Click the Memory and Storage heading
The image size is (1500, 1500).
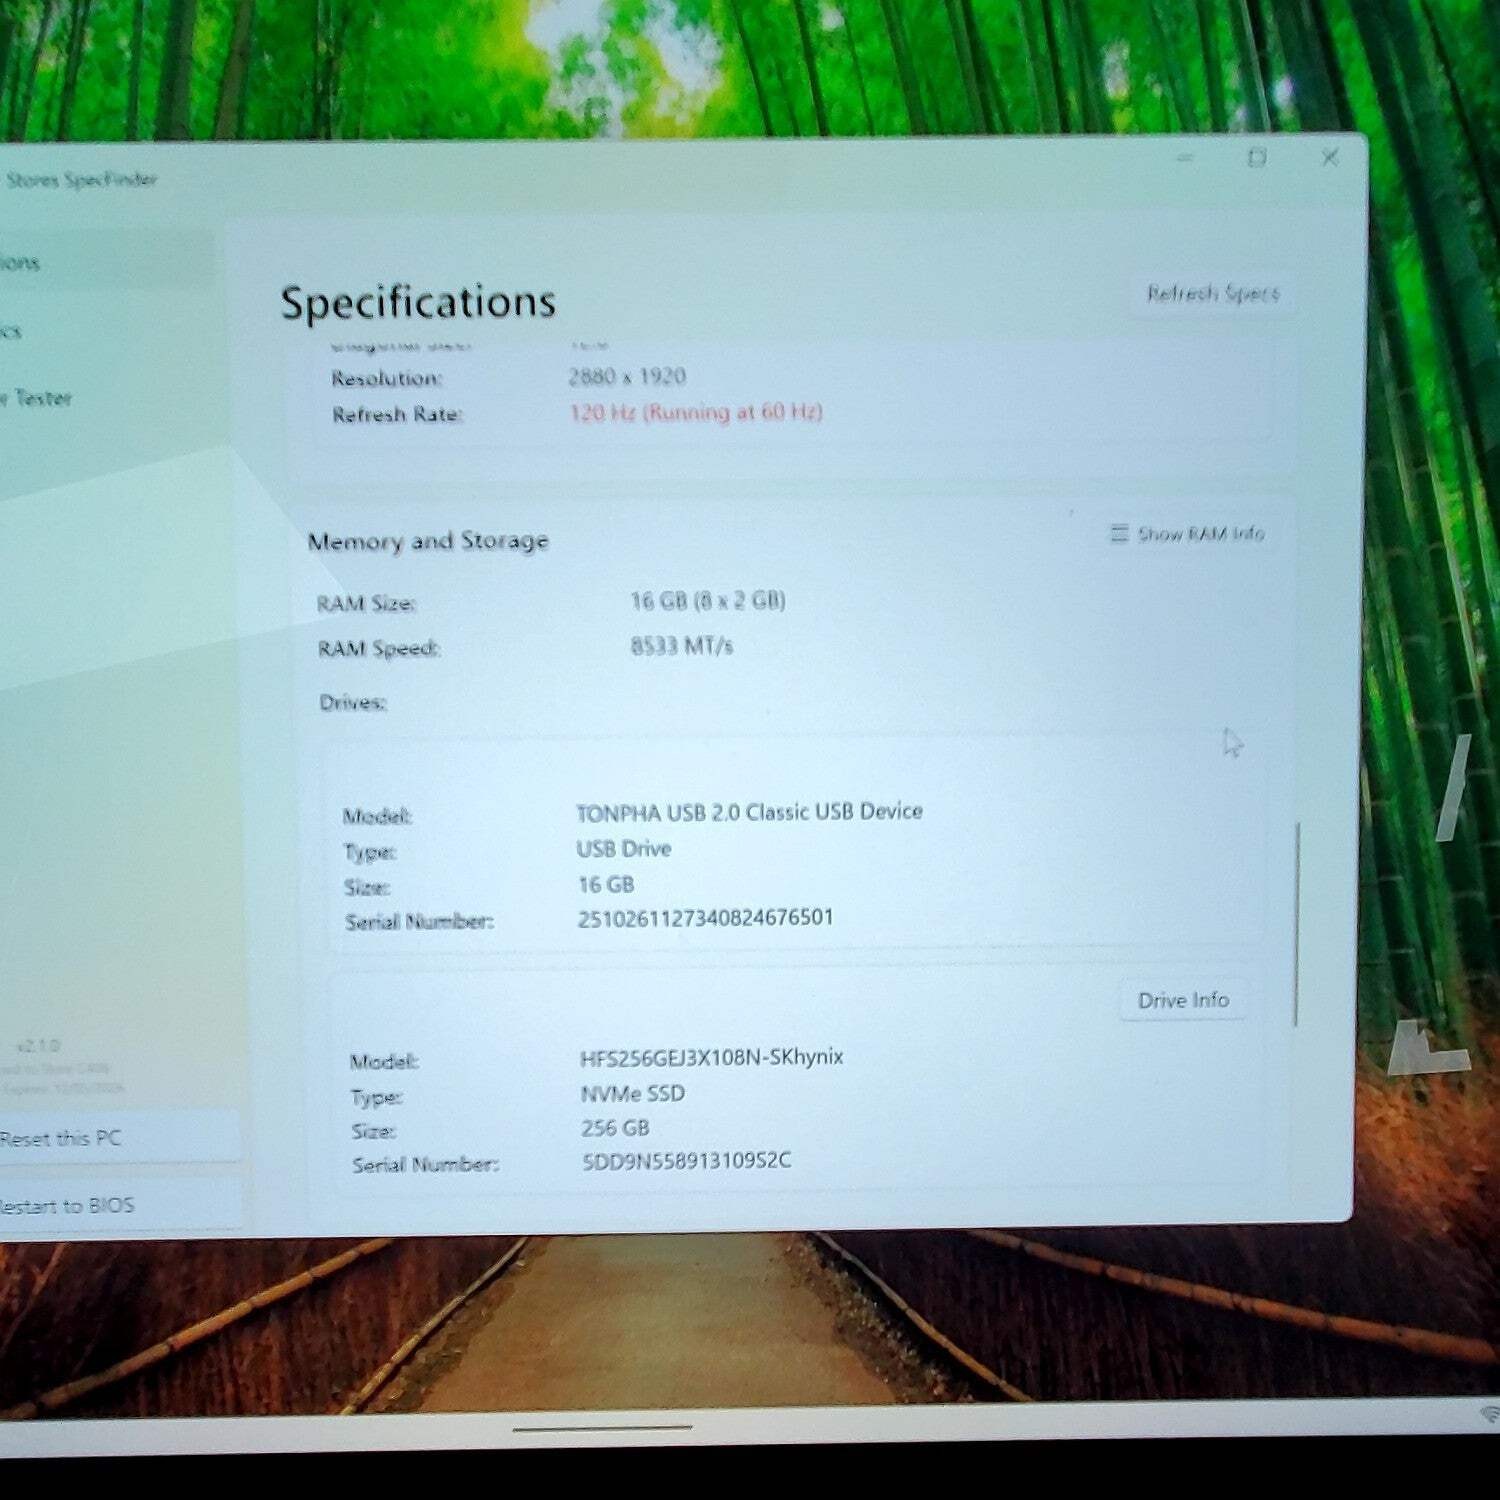[x=428, y=541]
